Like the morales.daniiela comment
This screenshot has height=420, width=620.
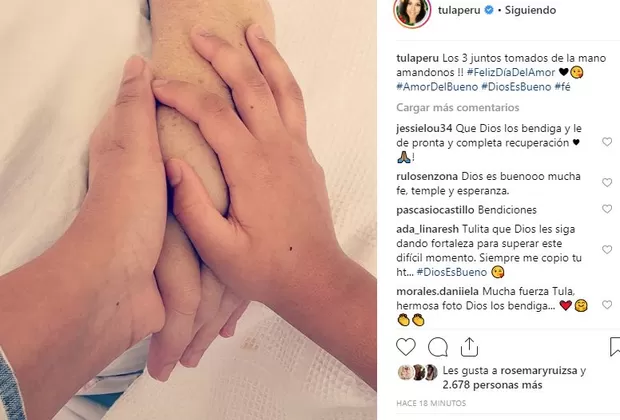607,305
